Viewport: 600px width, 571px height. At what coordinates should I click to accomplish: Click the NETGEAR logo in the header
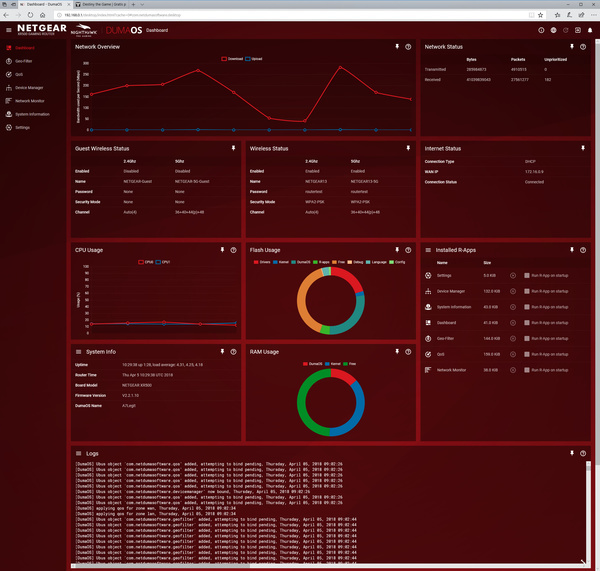[x=42, y=28]
